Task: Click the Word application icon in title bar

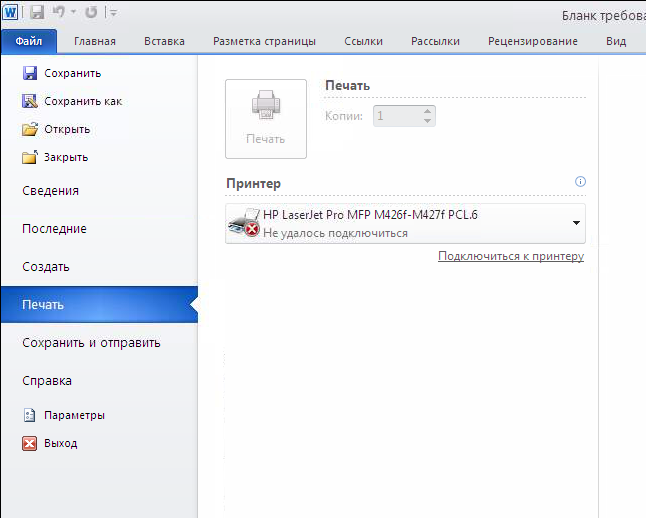Action: coord(10,12)
